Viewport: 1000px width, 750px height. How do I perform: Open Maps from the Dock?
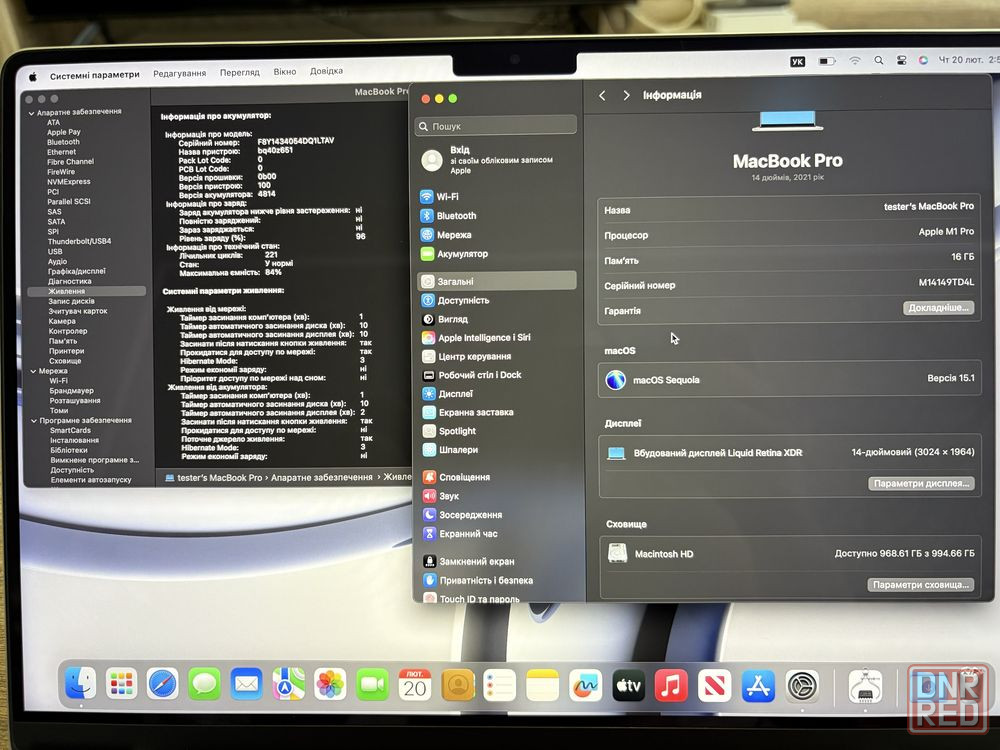[288, 685]
